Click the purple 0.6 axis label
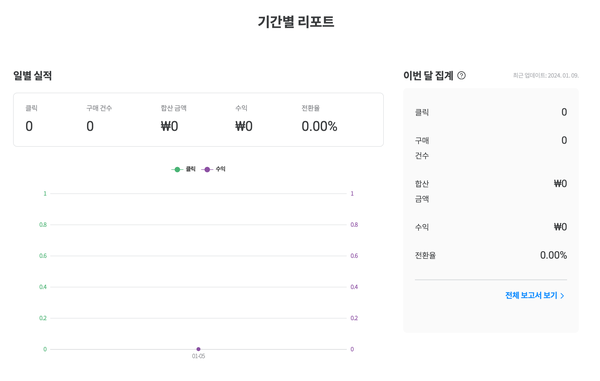Viewport: 600px width, 381px height. click(354, 256)
